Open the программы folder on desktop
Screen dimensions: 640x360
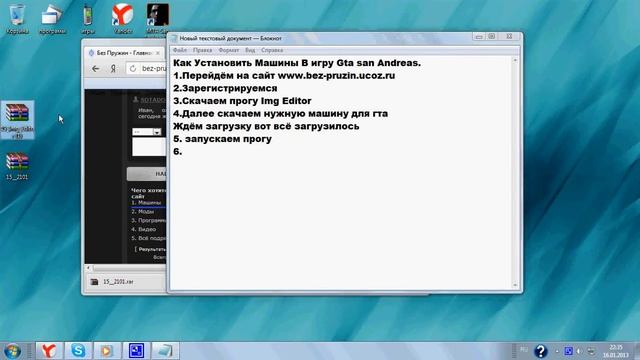[x=52, y=19]
